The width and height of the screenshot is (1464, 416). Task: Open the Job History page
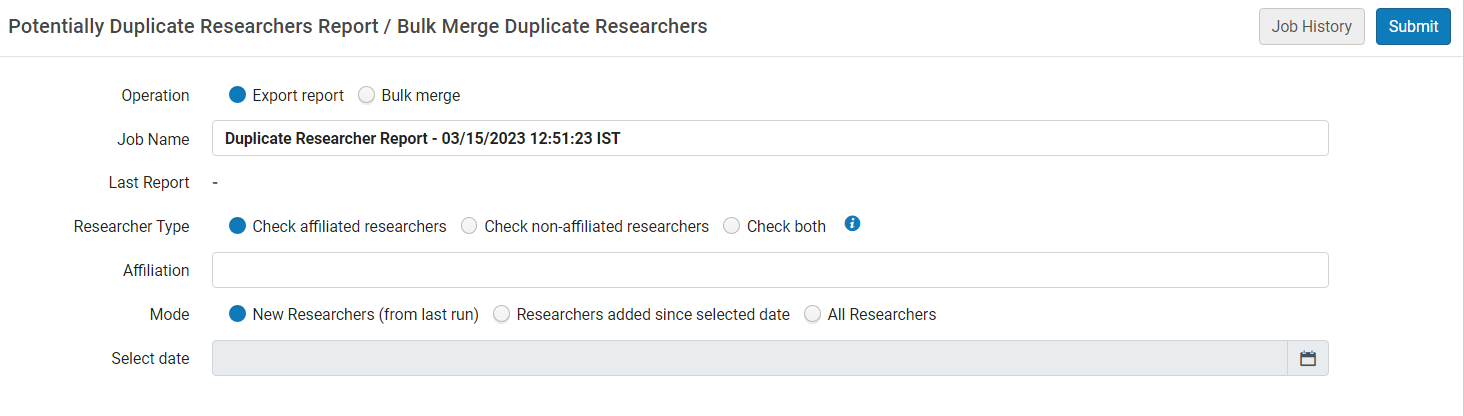[1311, 27]
